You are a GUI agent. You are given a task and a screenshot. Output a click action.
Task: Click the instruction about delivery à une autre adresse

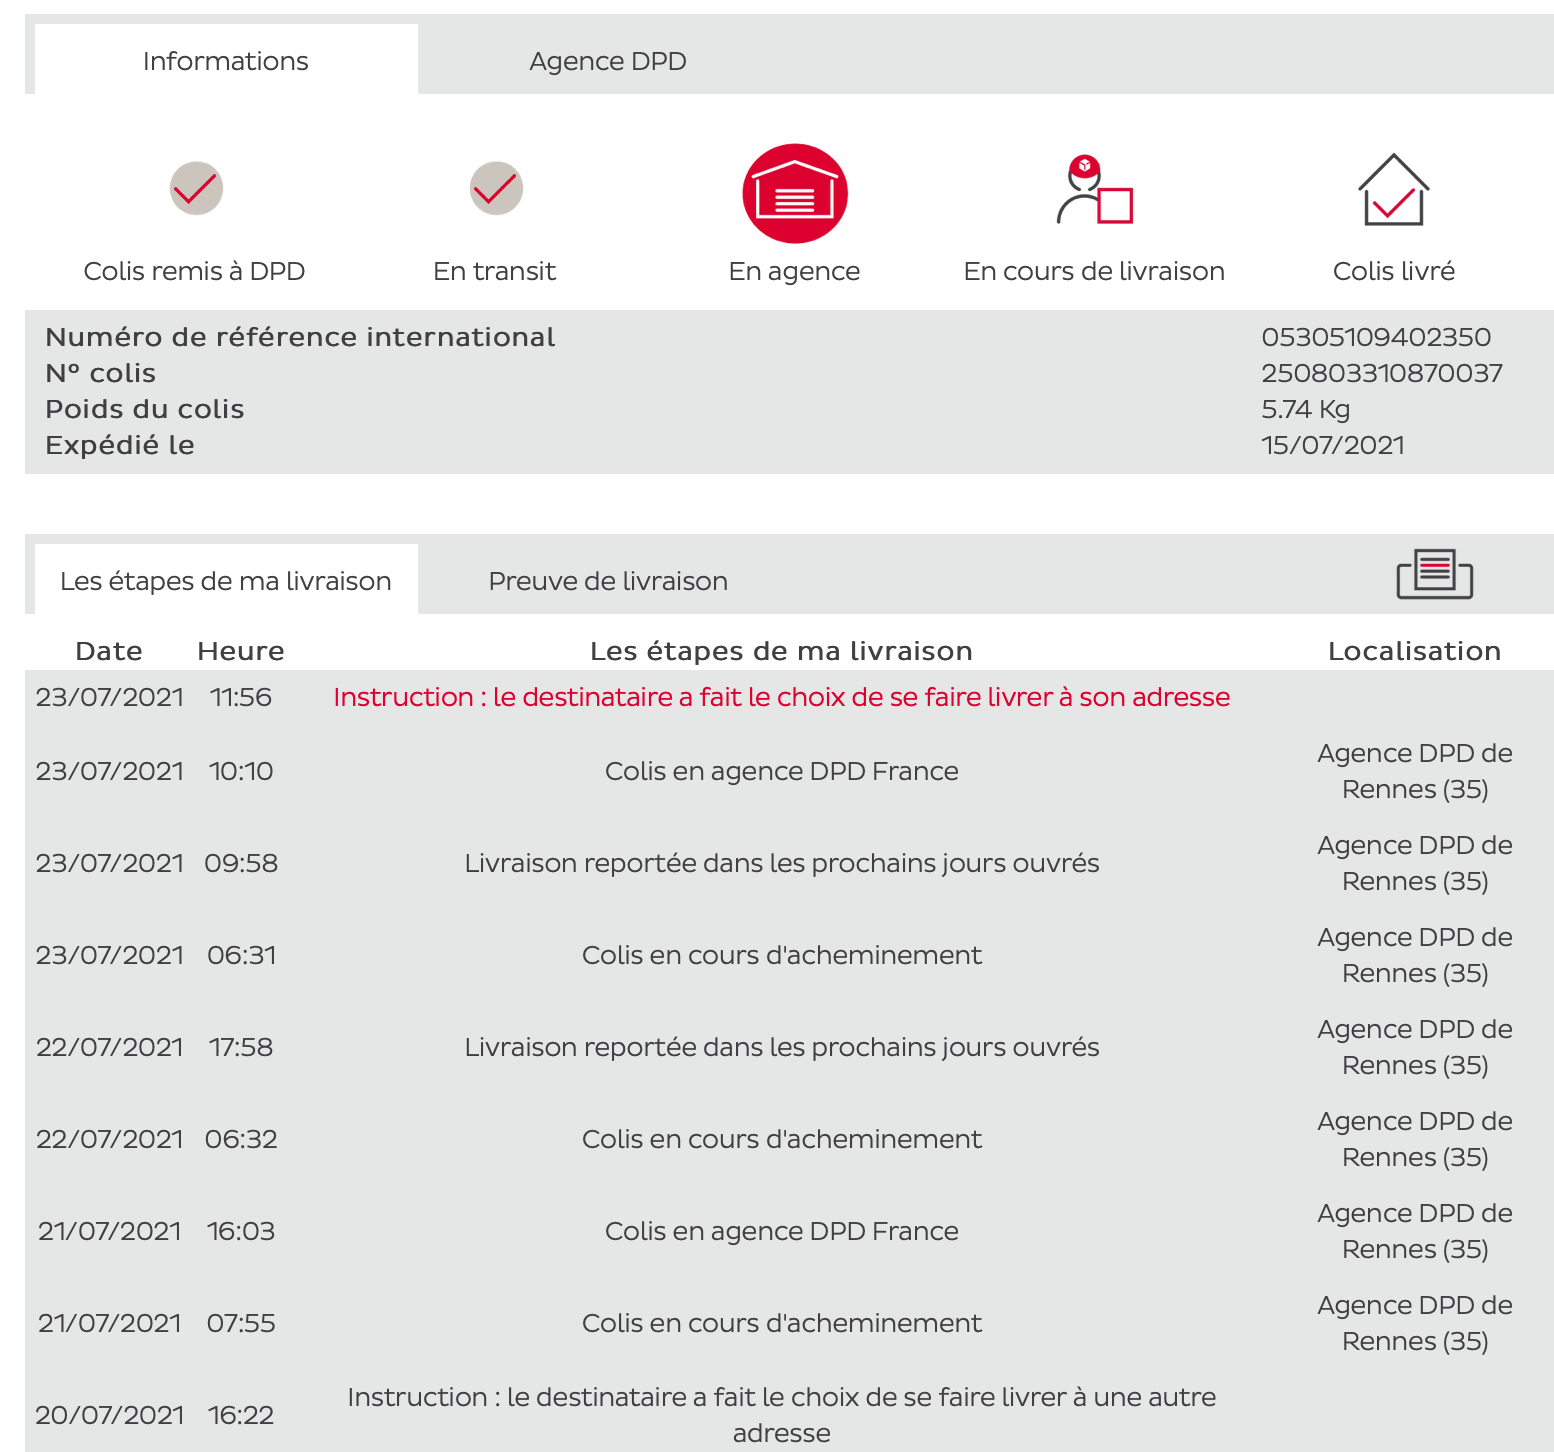click(782, 1415)
